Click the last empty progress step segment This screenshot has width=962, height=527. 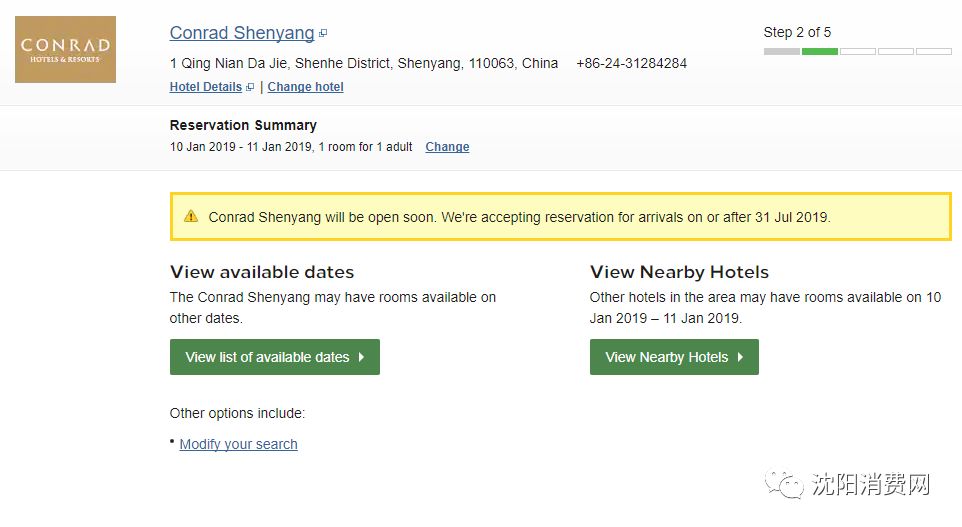point(933,51)
